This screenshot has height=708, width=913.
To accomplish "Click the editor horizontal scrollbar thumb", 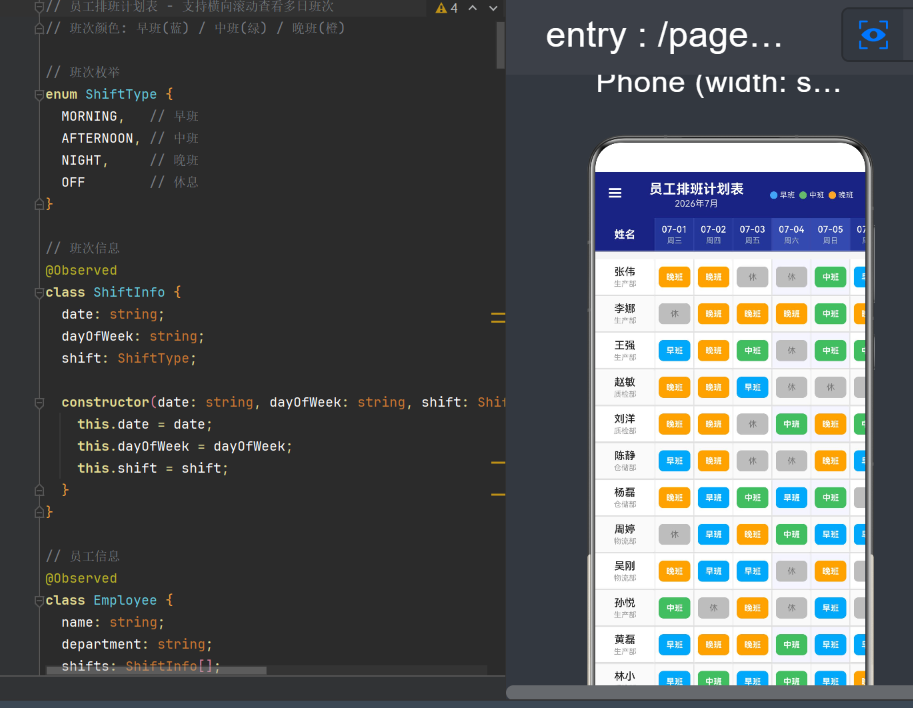I will pyautogui.click(x=156, y=670).
